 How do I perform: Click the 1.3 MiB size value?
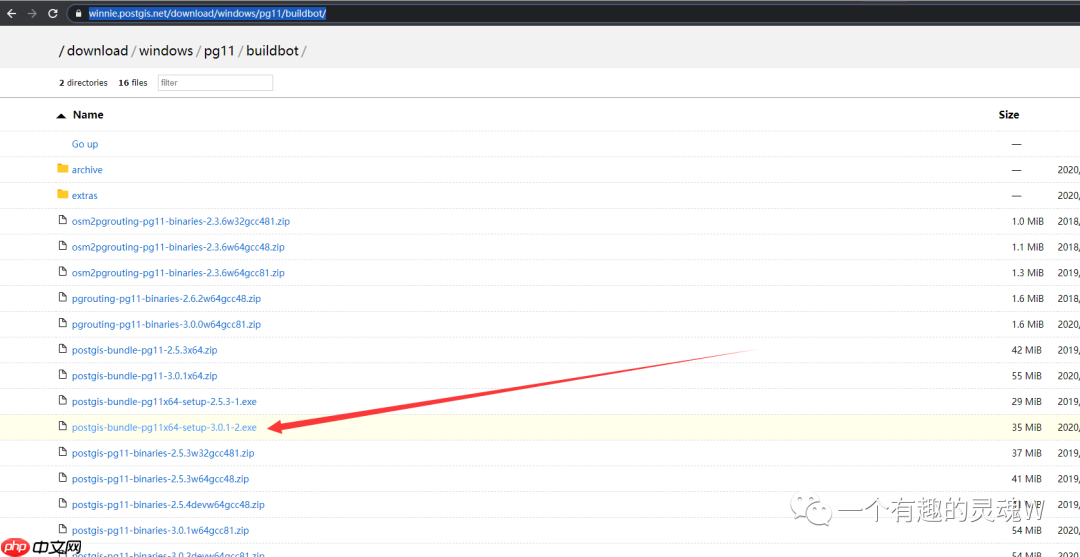coord(1028,273)
